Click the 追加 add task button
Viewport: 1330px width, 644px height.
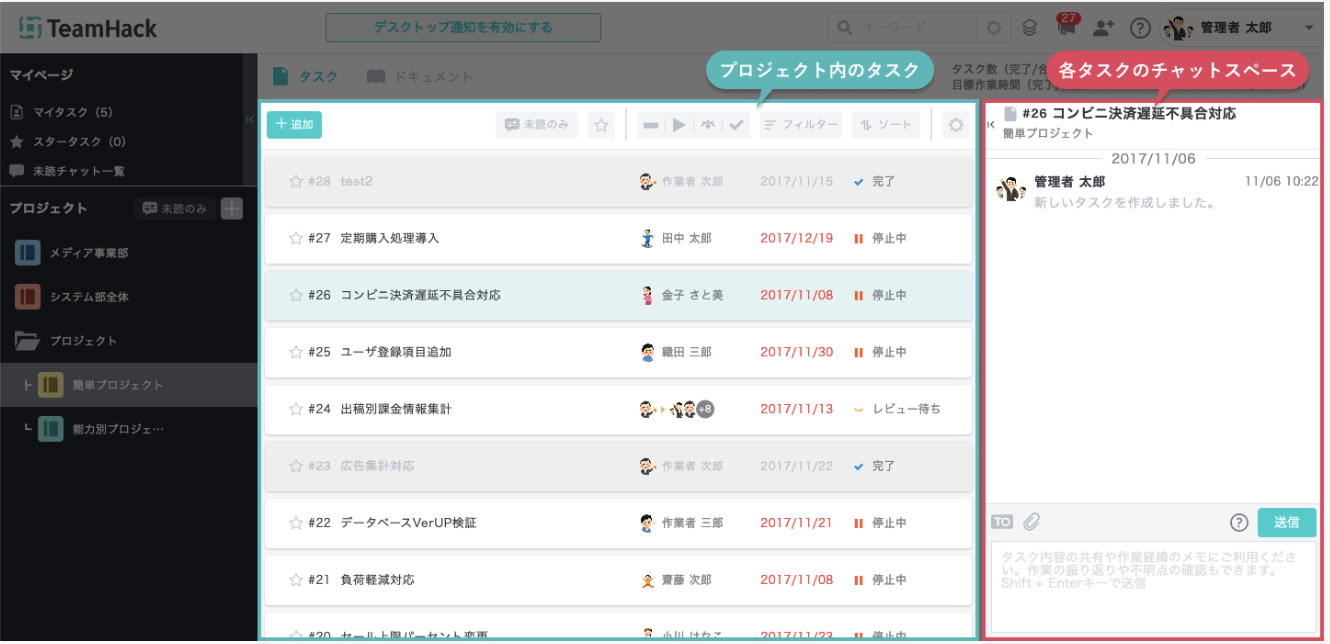tap(294, 125)
